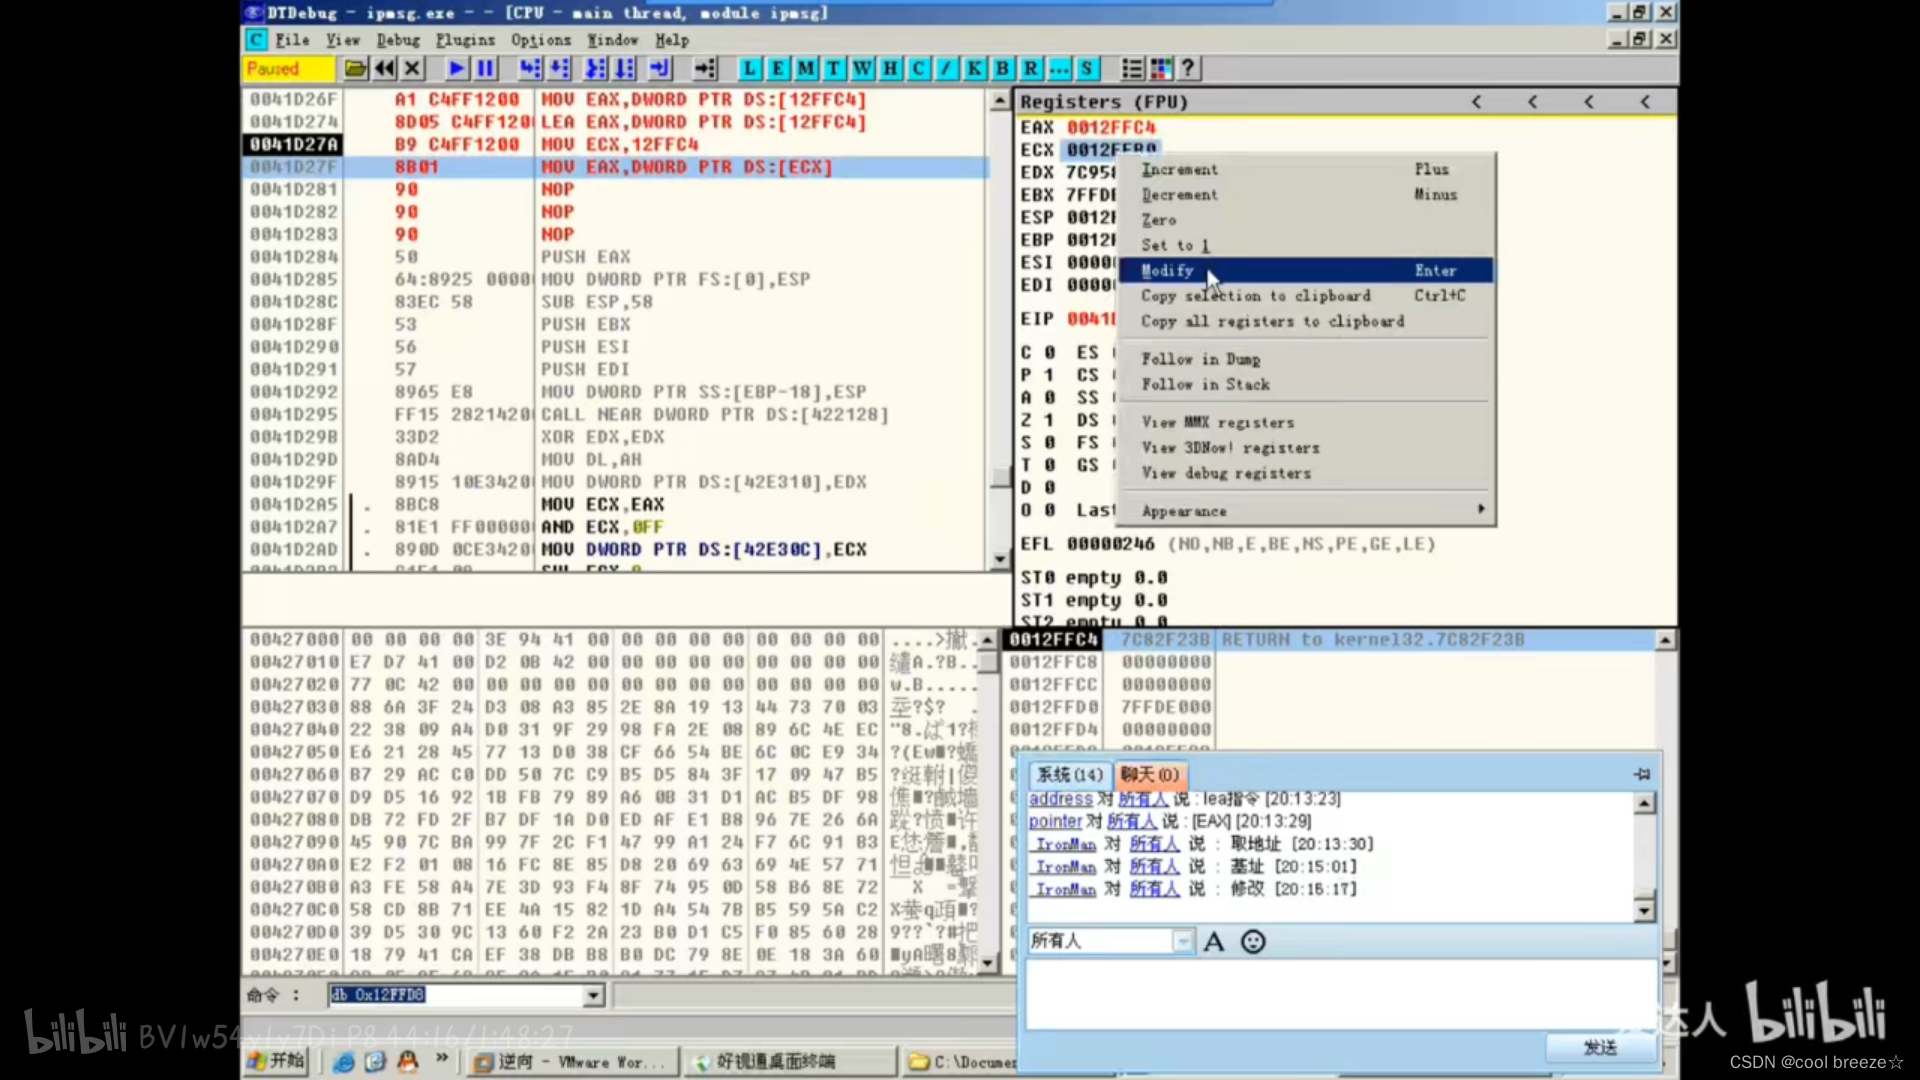This screenshot has width=1920, height=1080.
Task: Open Breakpoints window with B button
Action: click(1002, 69)
